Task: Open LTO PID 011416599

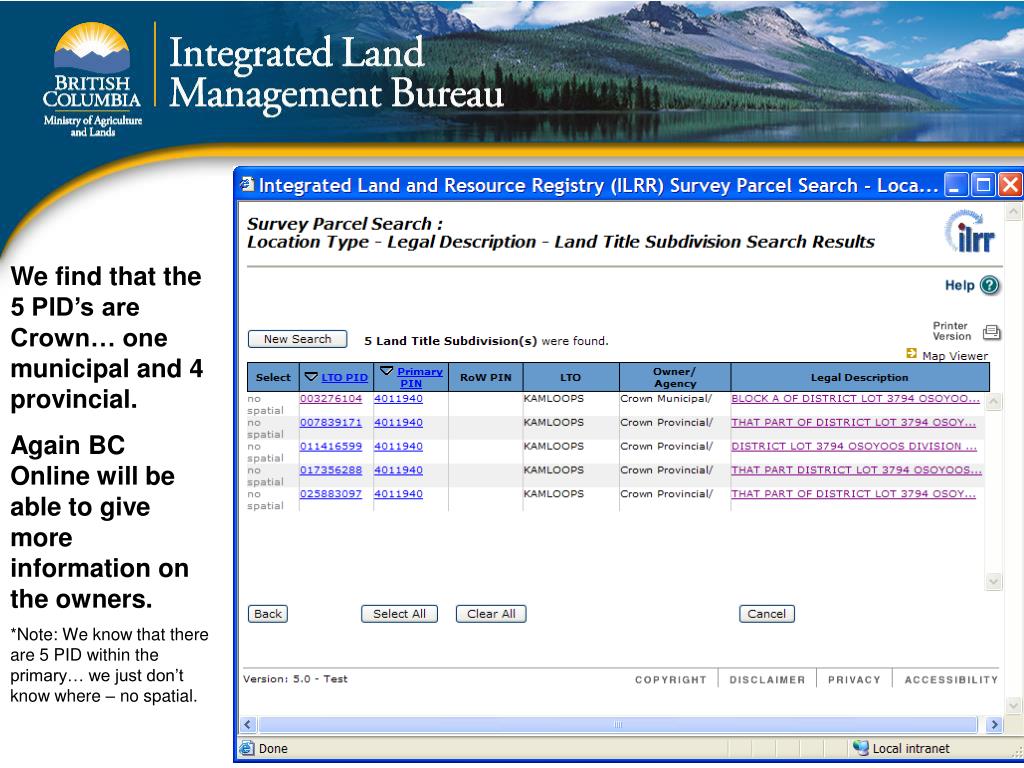Action: 330,446
